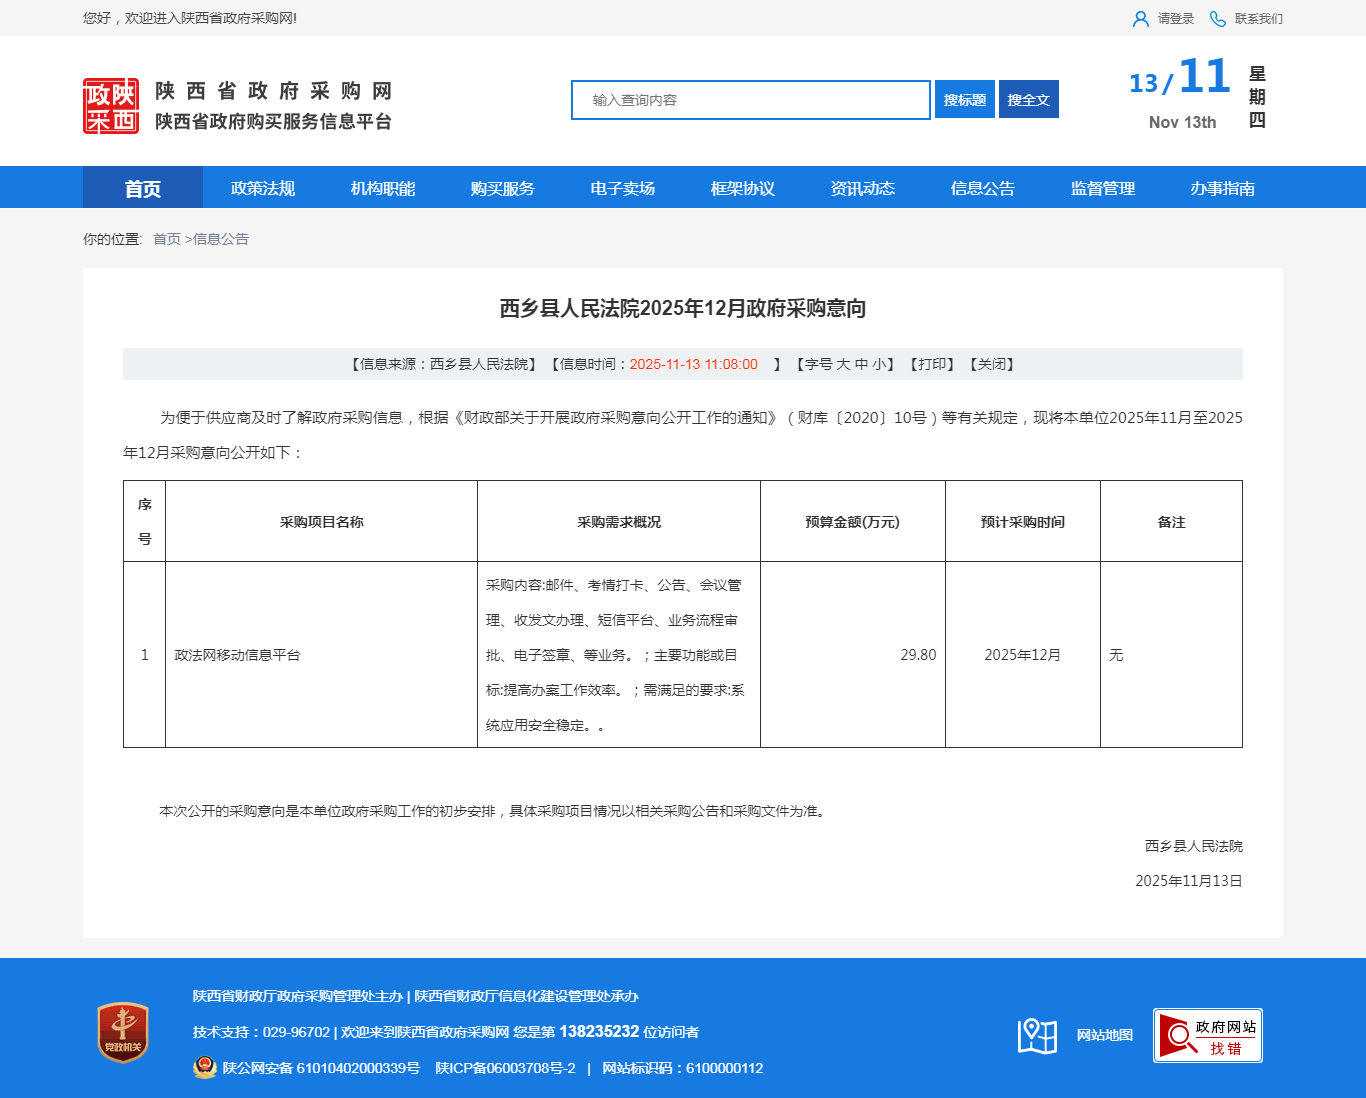Screen dimensions: 1366x1098
Task: Click the user login icon
Action: tap(1140, 19)
